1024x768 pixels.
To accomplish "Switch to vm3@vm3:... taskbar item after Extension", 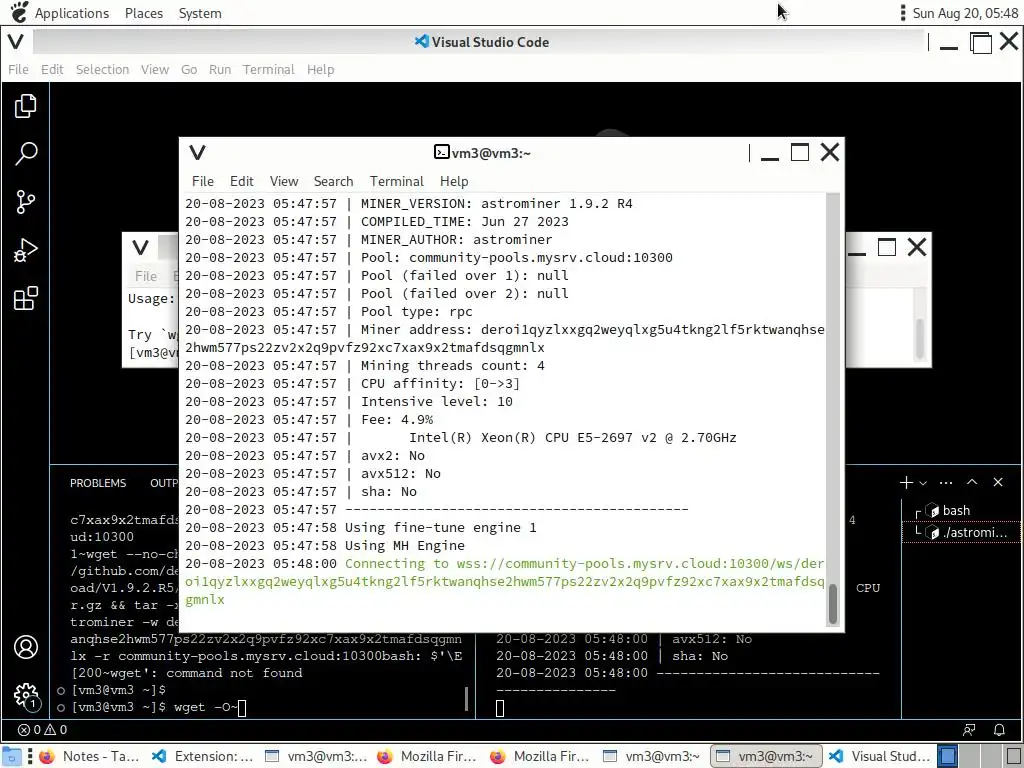I will point(315,756).
